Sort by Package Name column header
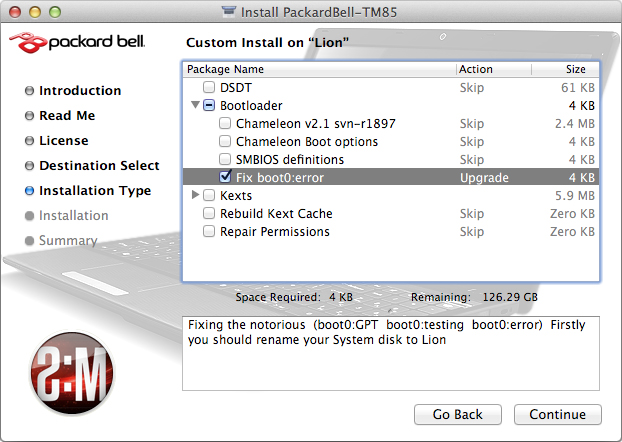 point(319,69)
